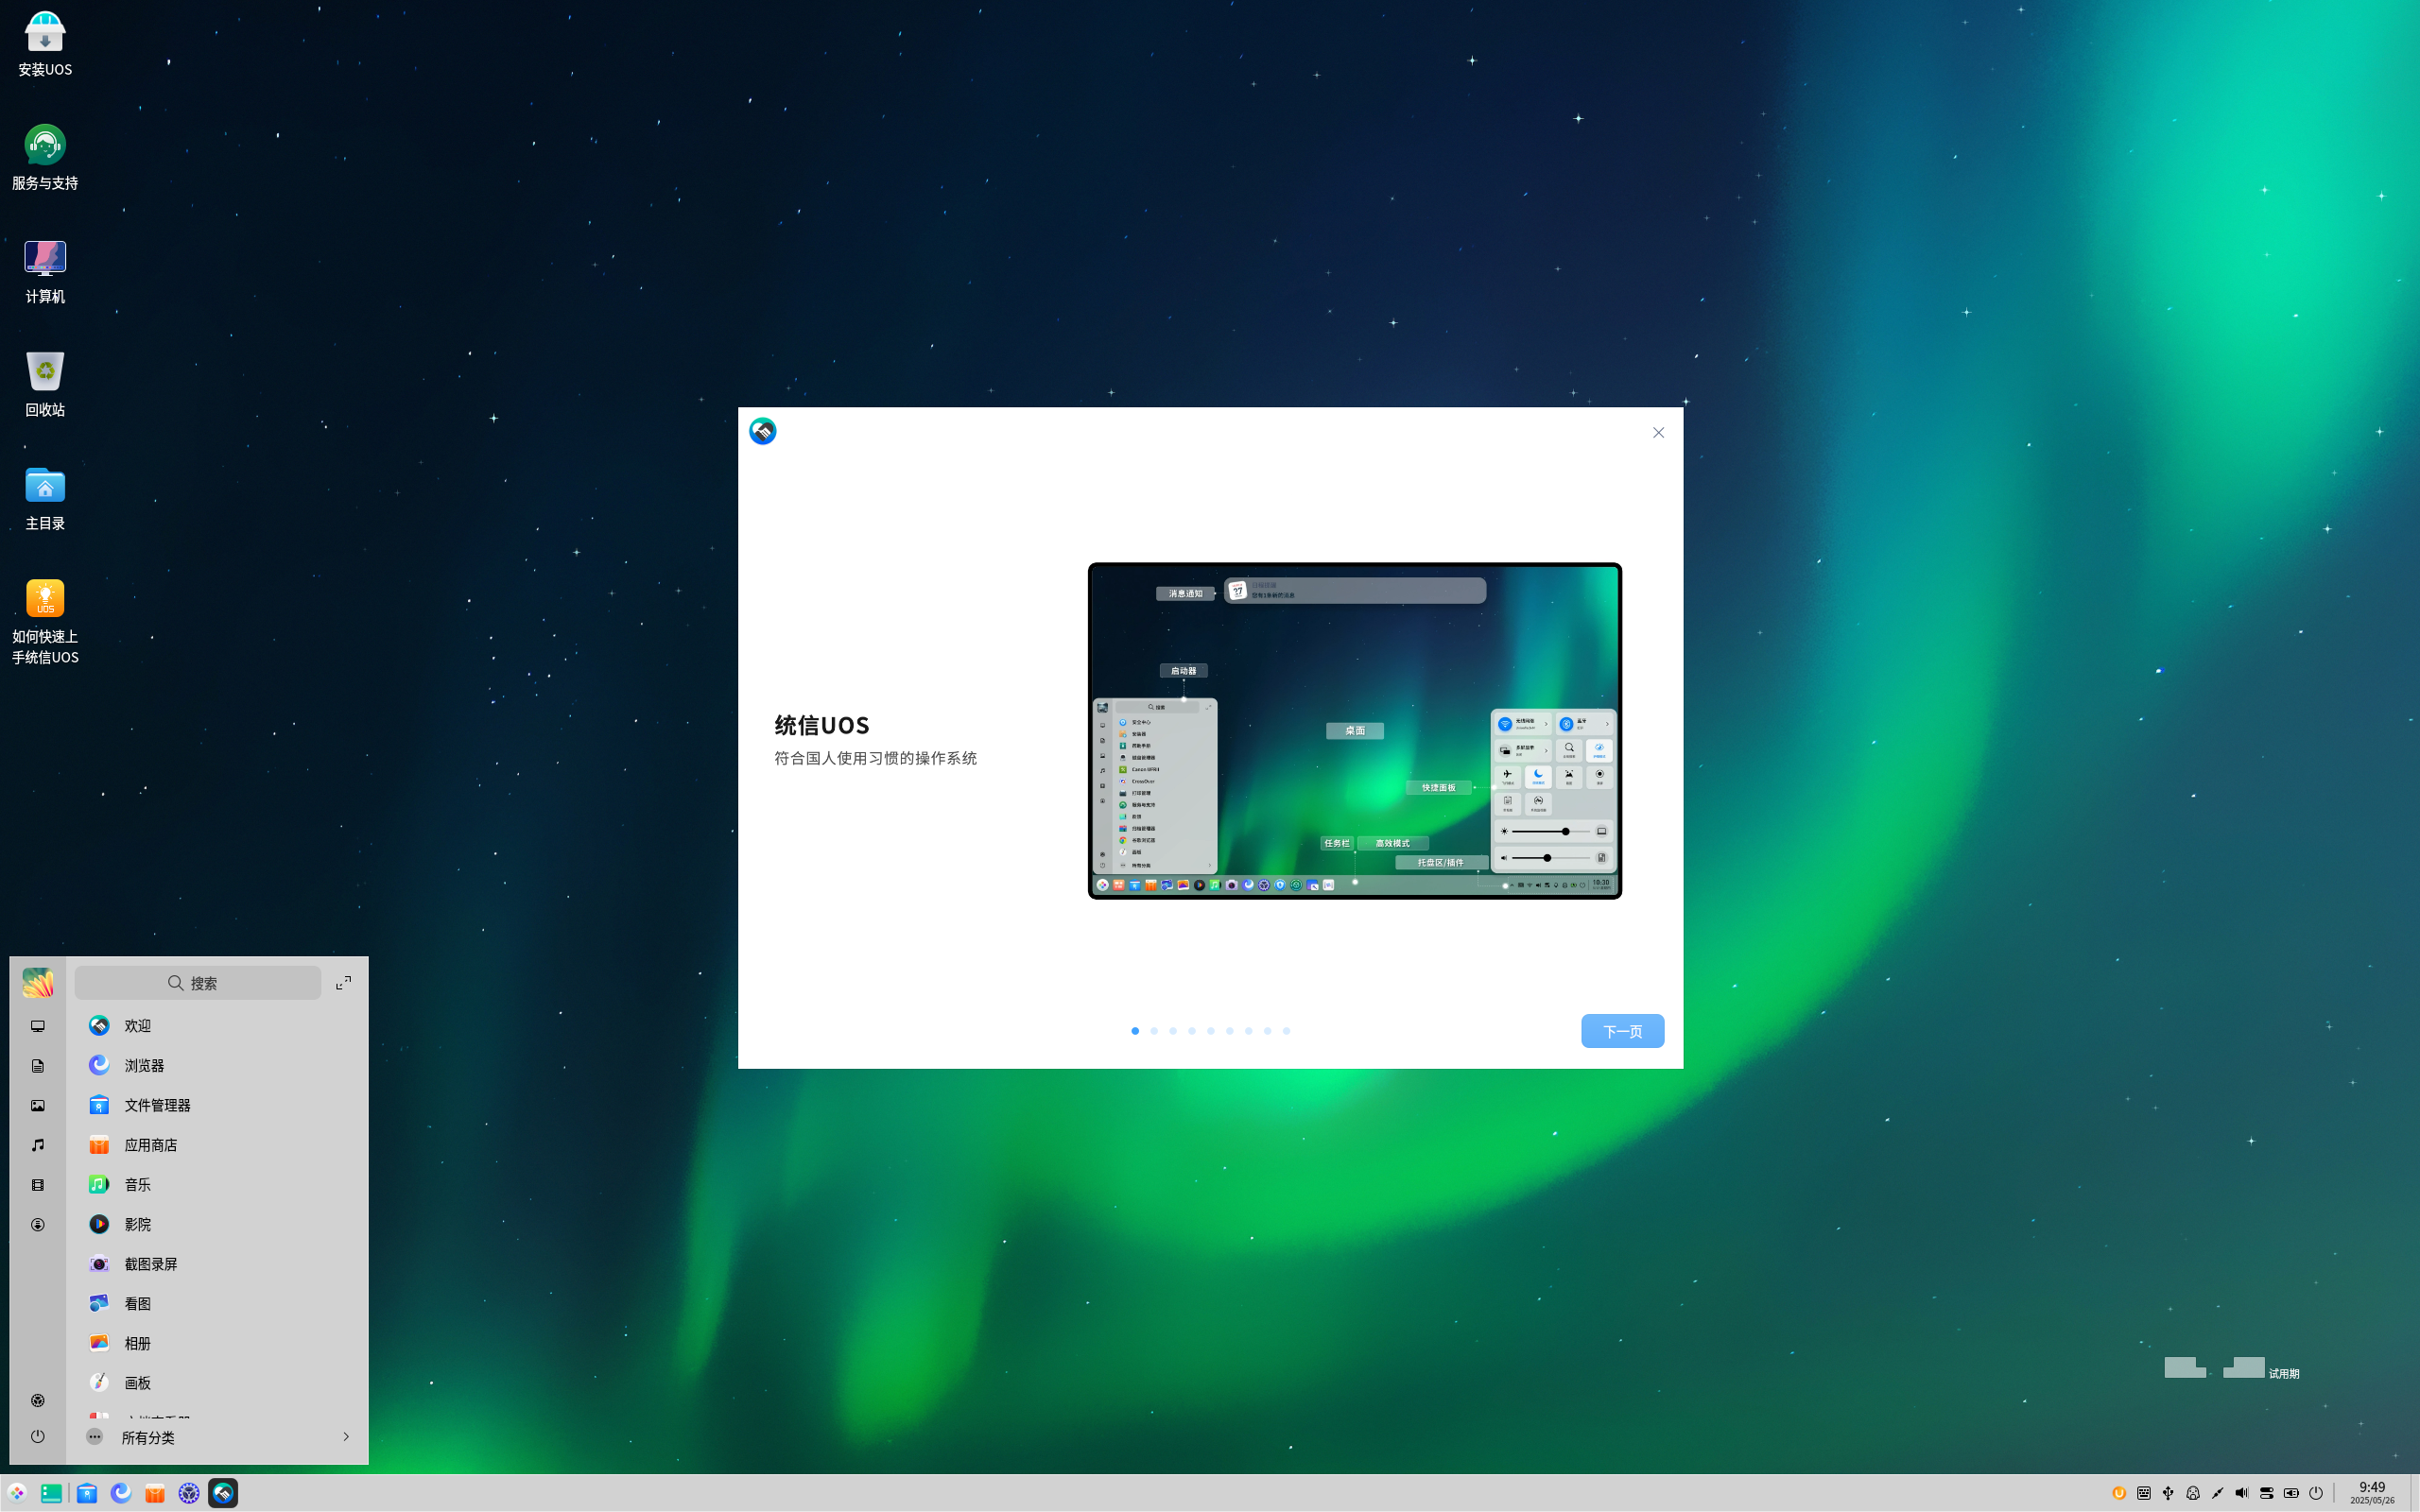Open documents folder icon in launcher sidebar

[x=38, y=1066]
